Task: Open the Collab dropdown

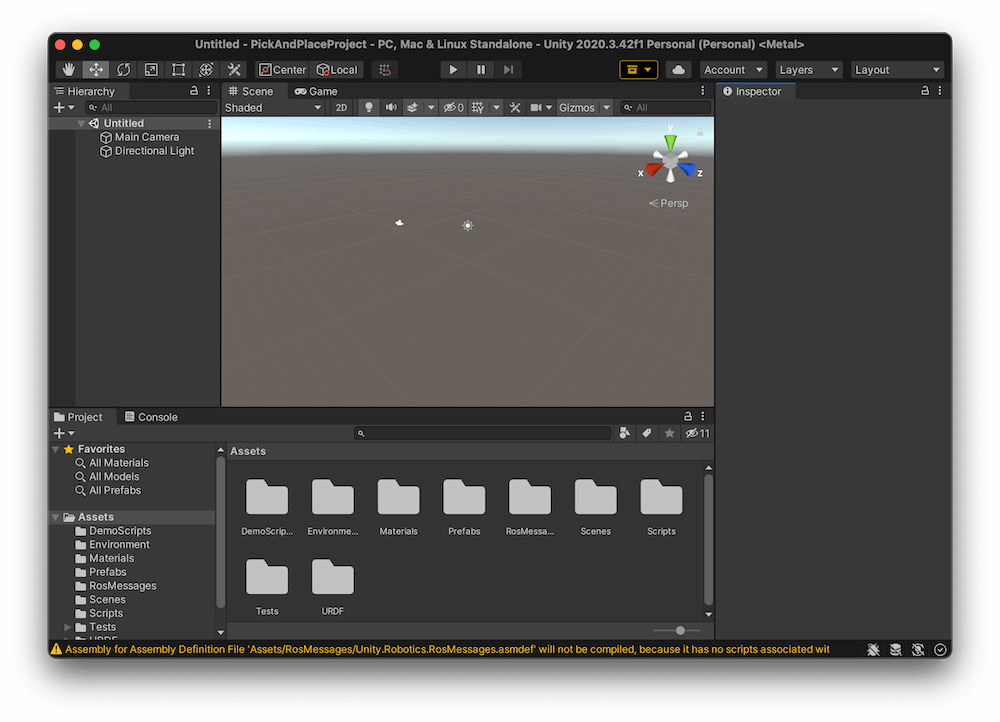Action: coord(638,70)
